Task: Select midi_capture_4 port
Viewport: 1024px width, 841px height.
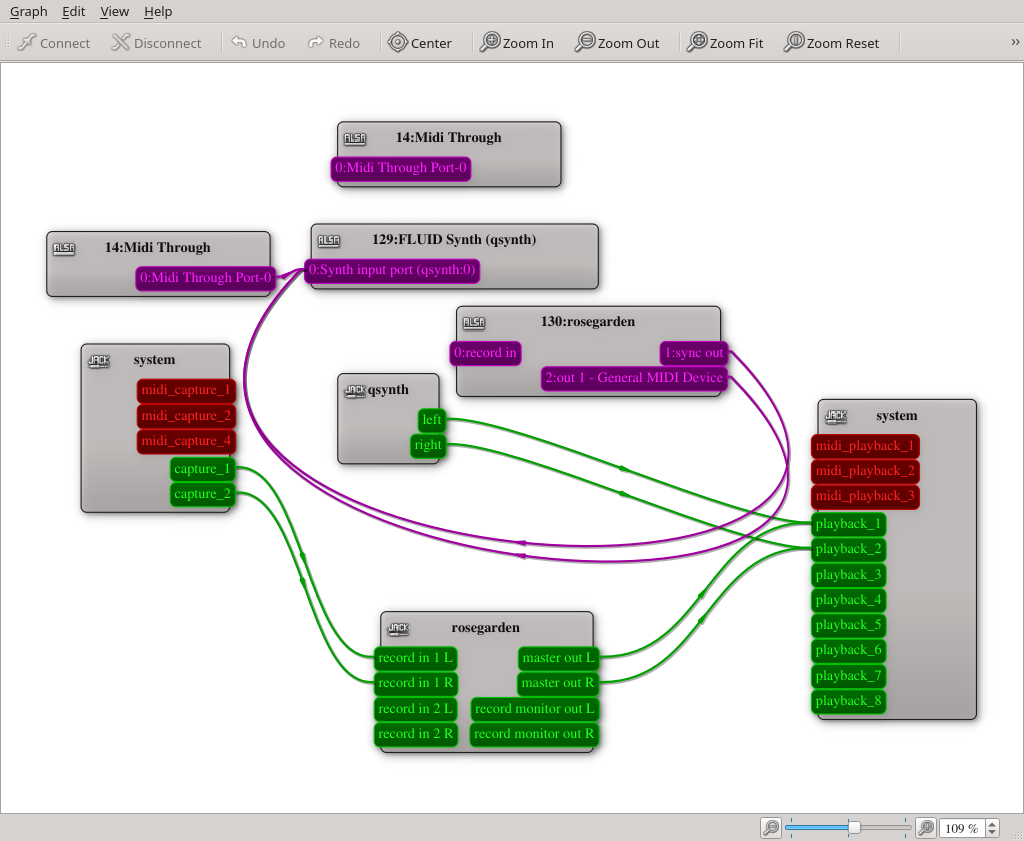Action: tap(186, 441)
